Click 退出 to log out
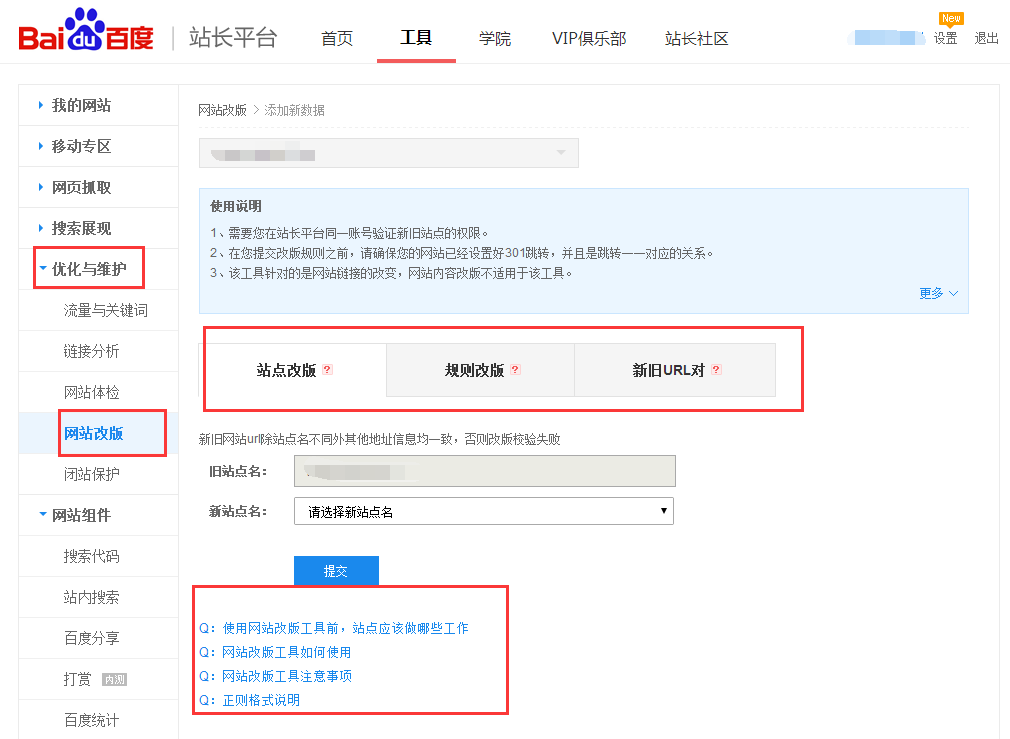 (986, 38)
